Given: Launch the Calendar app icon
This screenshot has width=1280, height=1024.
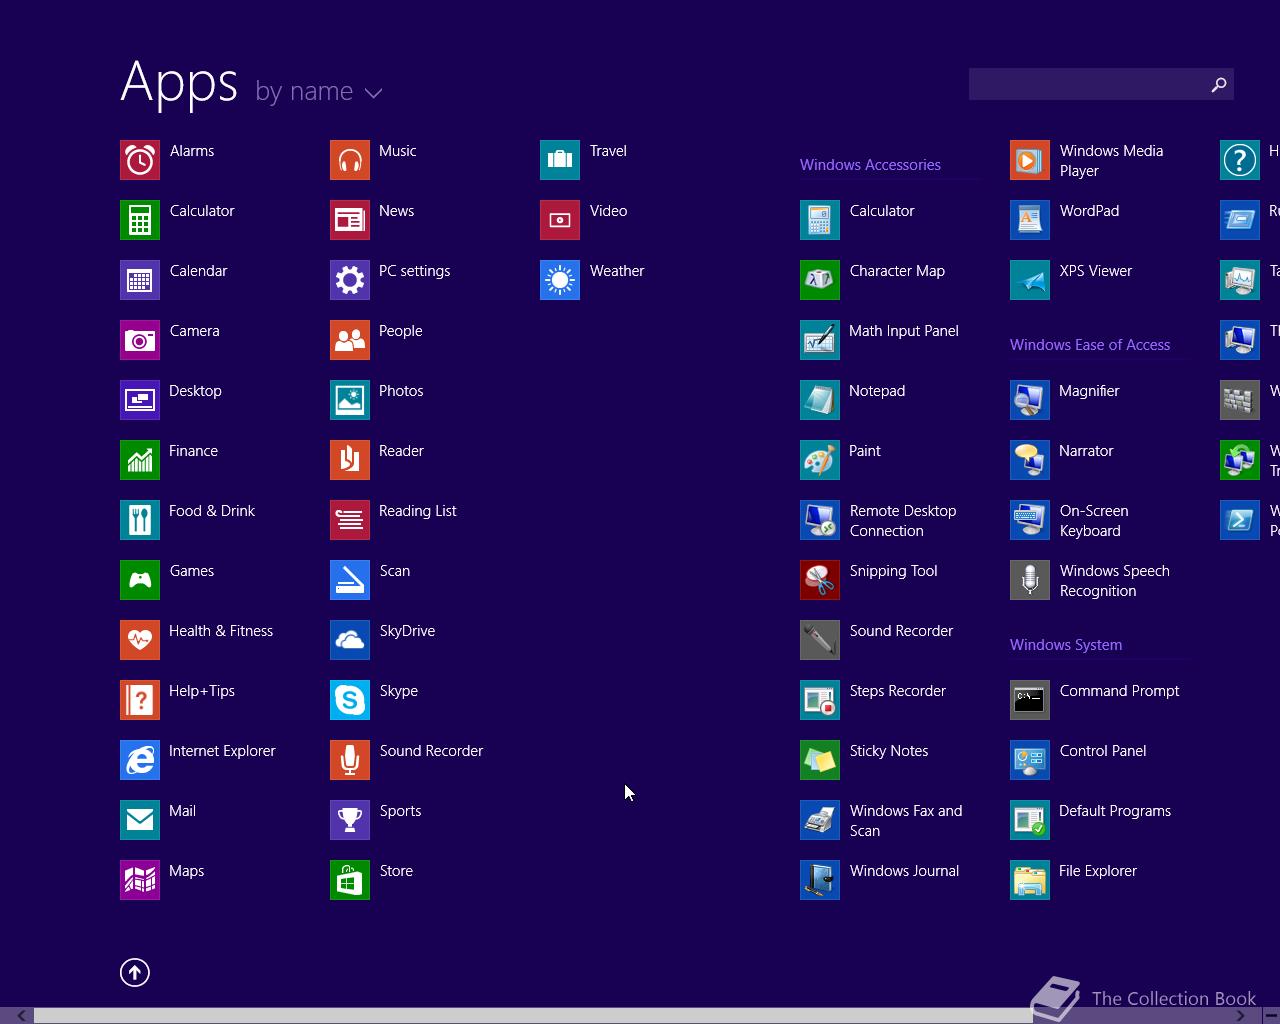Looking at the screenshot, I should tap(140, 280).
